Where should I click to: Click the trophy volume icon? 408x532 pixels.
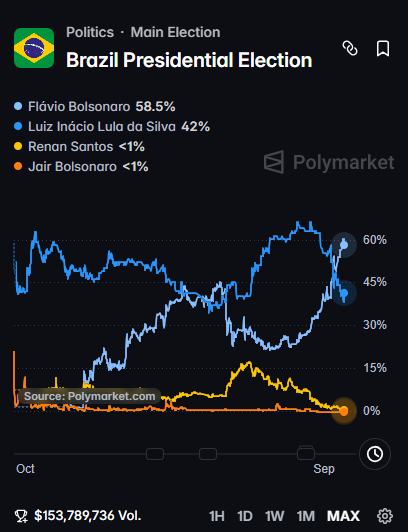click(21, 516)
